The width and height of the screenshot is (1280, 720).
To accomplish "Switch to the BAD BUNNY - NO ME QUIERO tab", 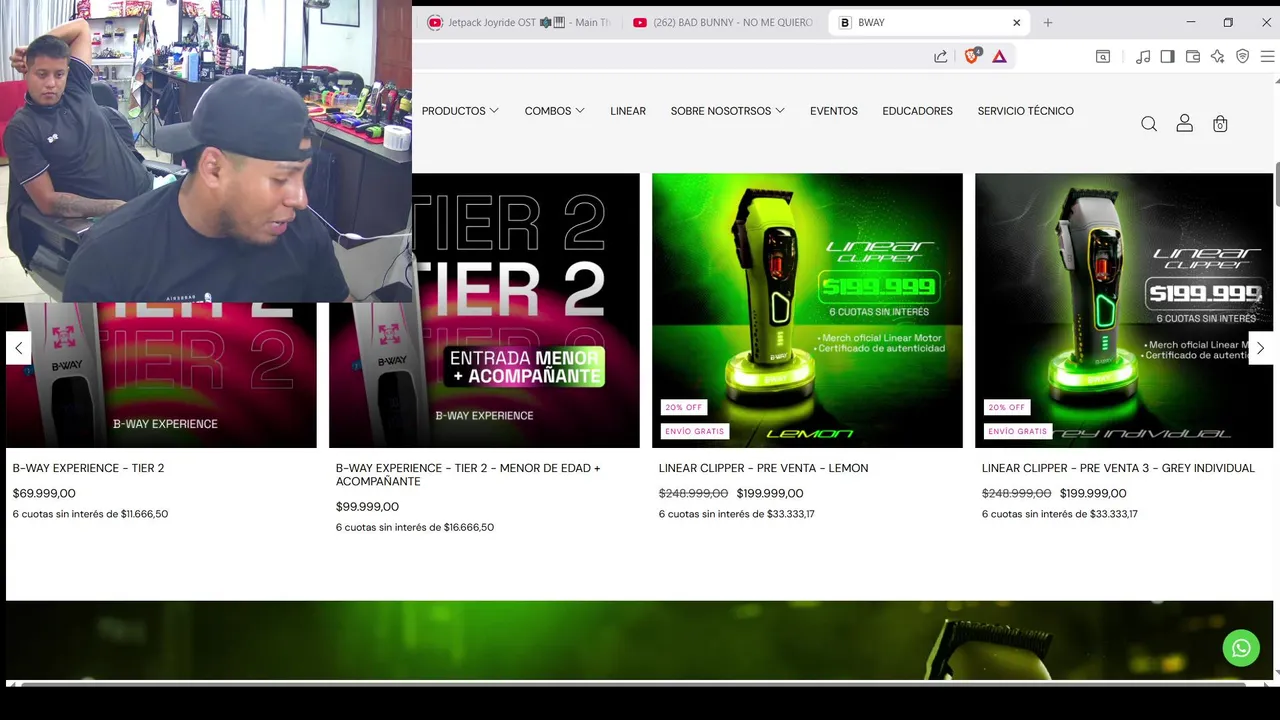I will click(x=723, y=22).
